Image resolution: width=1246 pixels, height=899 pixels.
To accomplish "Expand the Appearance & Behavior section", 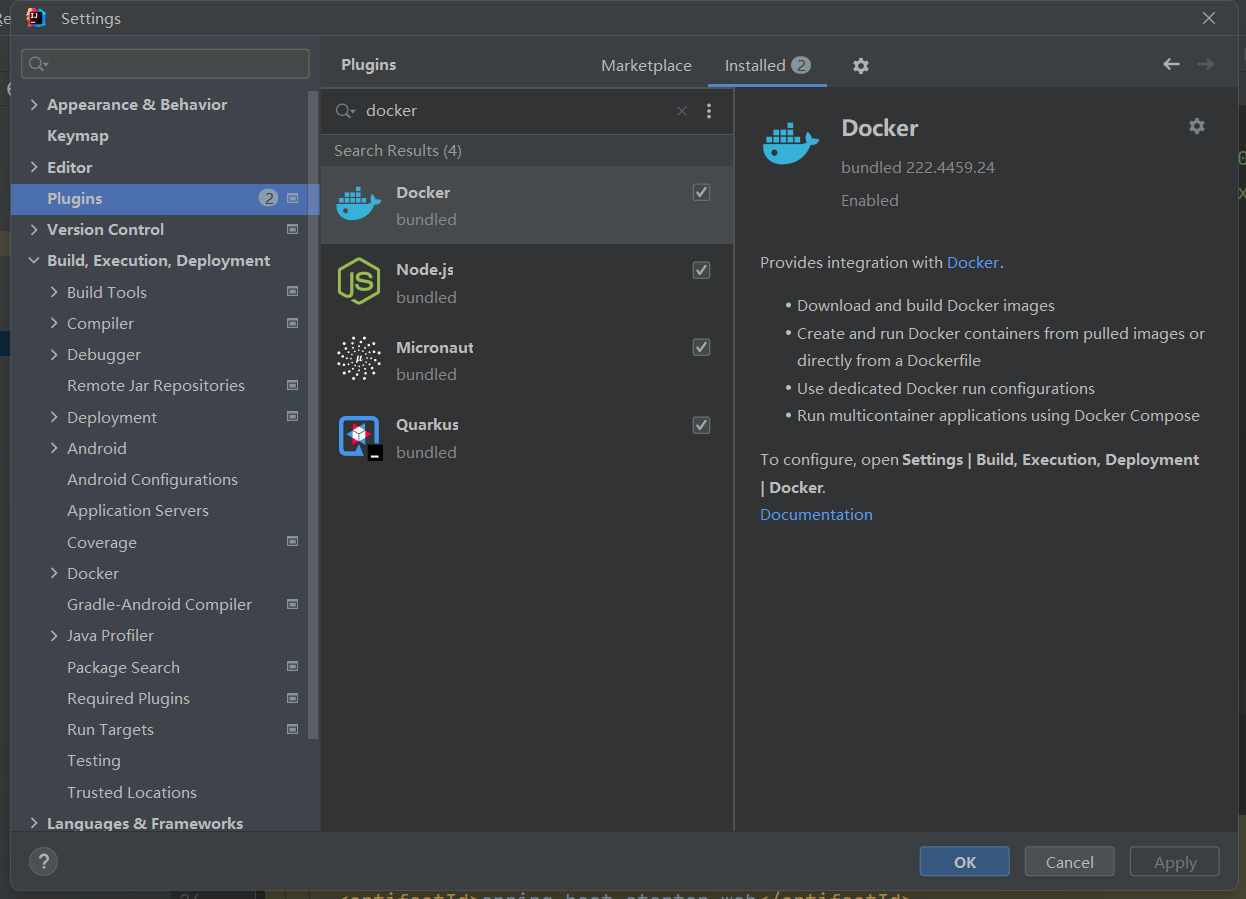I will click(x=33, y=104).
